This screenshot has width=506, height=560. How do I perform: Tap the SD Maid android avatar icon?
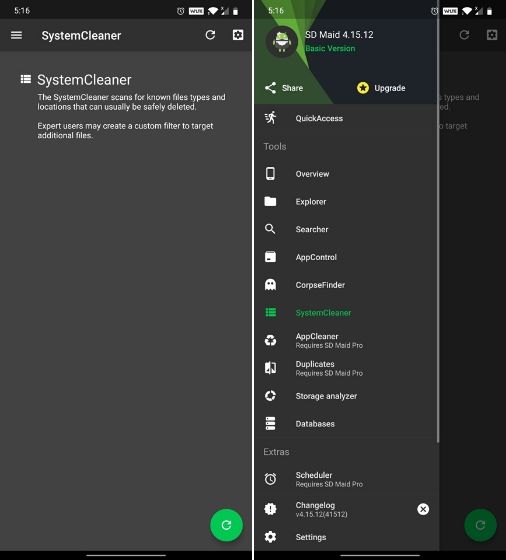click(x=282, y=42)
